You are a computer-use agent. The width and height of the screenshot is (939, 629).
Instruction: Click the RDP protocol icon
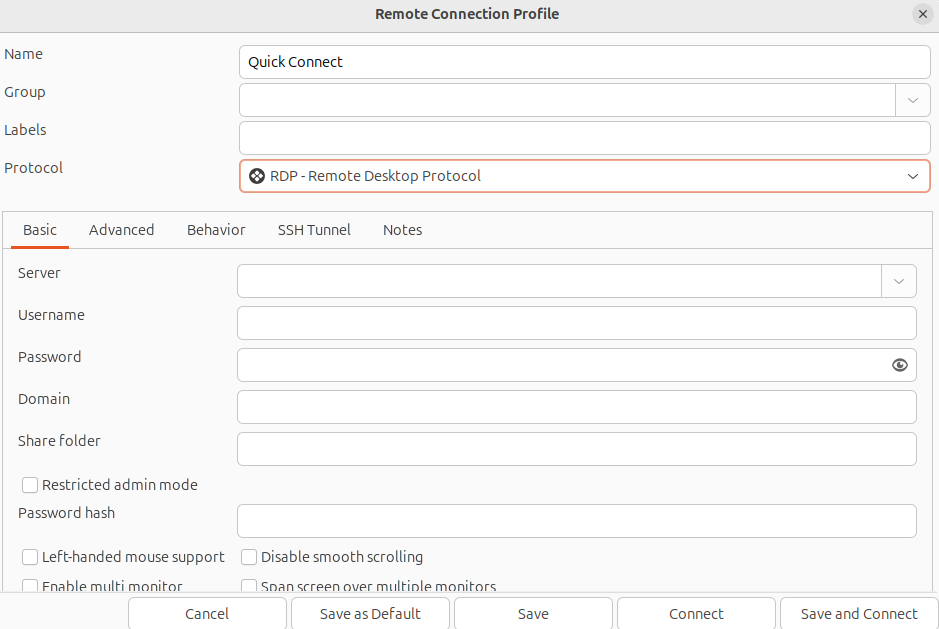(257, 176)
